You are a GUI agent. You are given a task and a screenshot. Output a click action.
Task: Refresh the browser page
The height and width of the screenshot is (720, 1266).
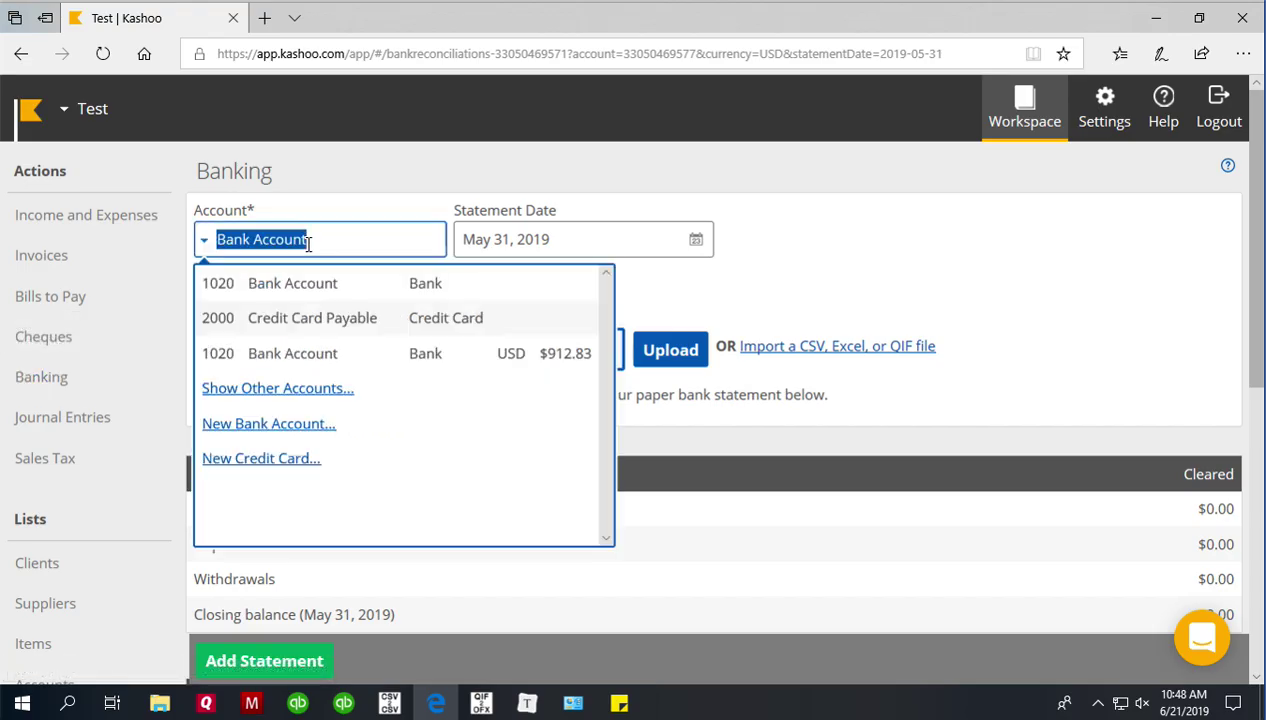pos(103,54)
